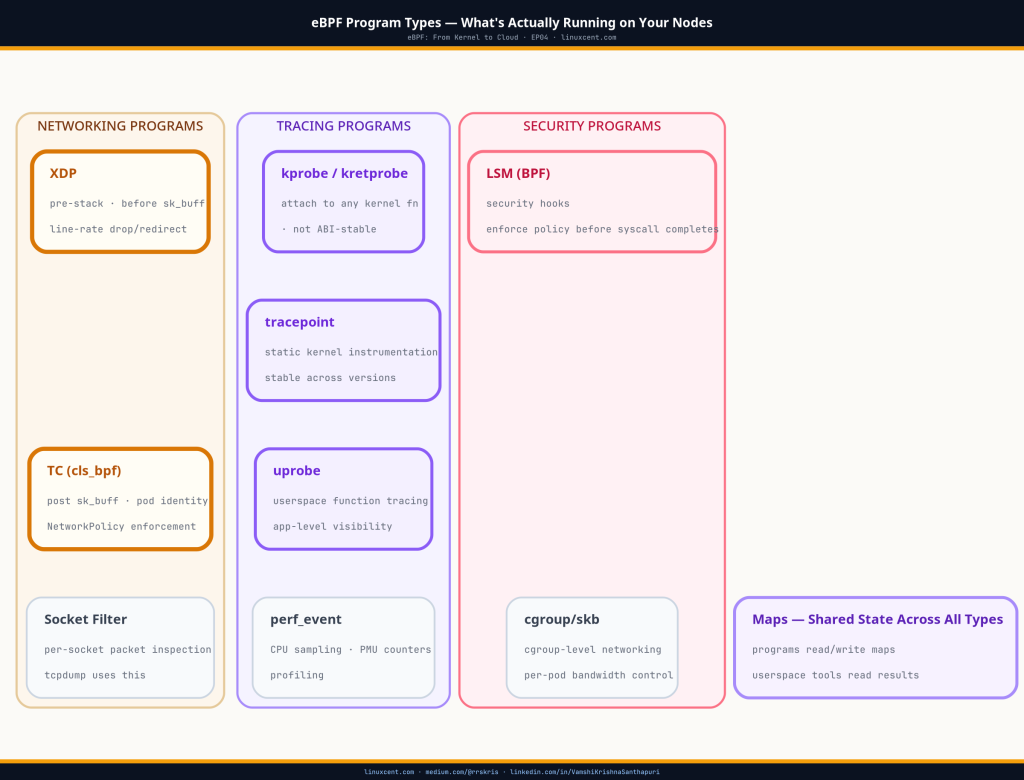
Task: Click 'post sk_buff · pod identity' line
Action: pos(127,500)
